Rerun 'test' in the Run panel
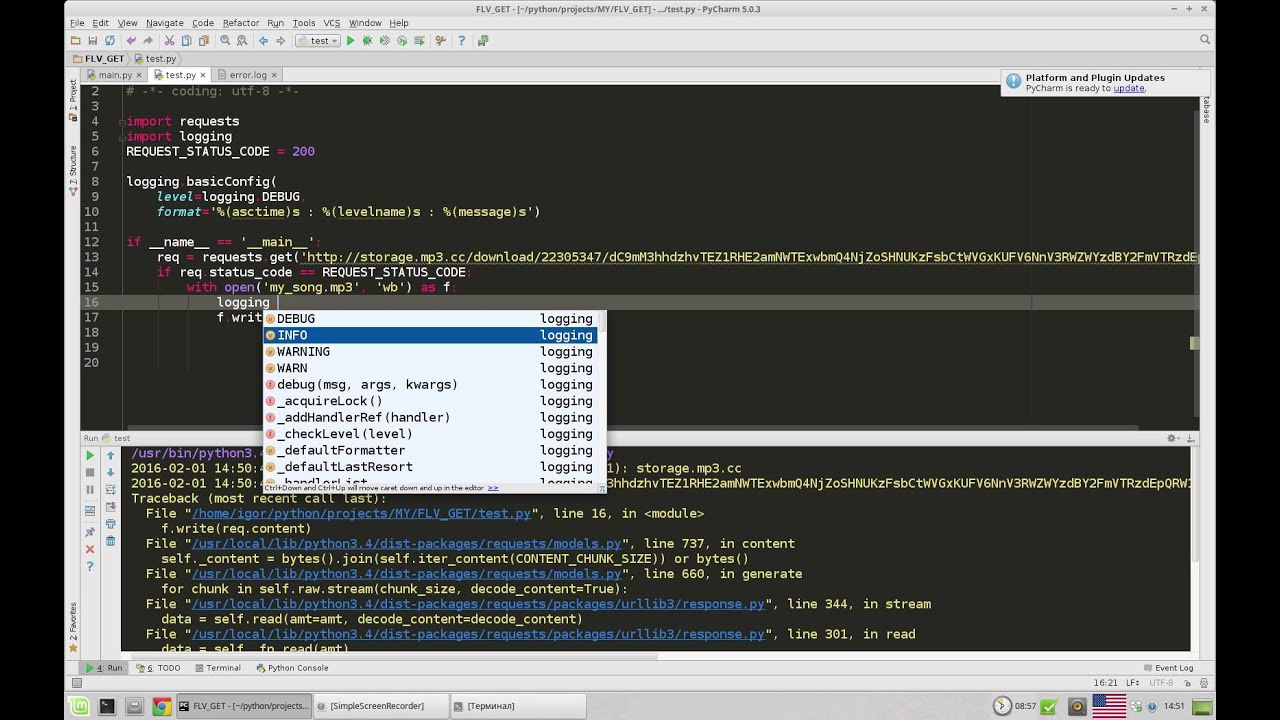 click(x=90, y=455)
